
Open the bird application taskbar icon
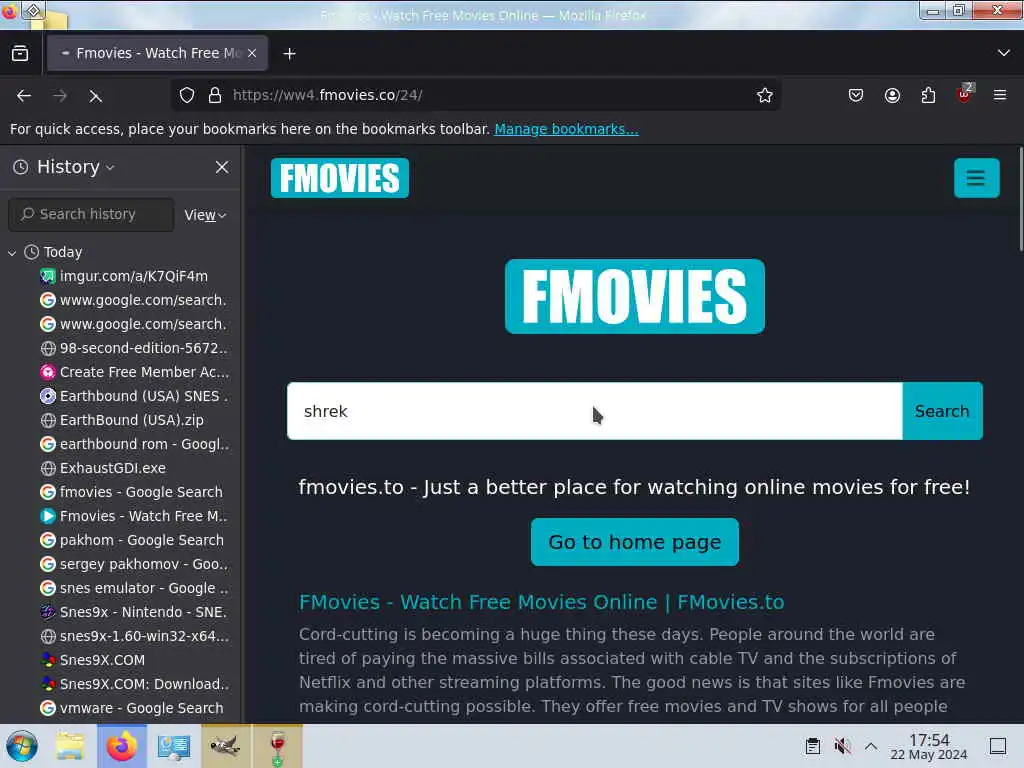click(x=225, y=746)
